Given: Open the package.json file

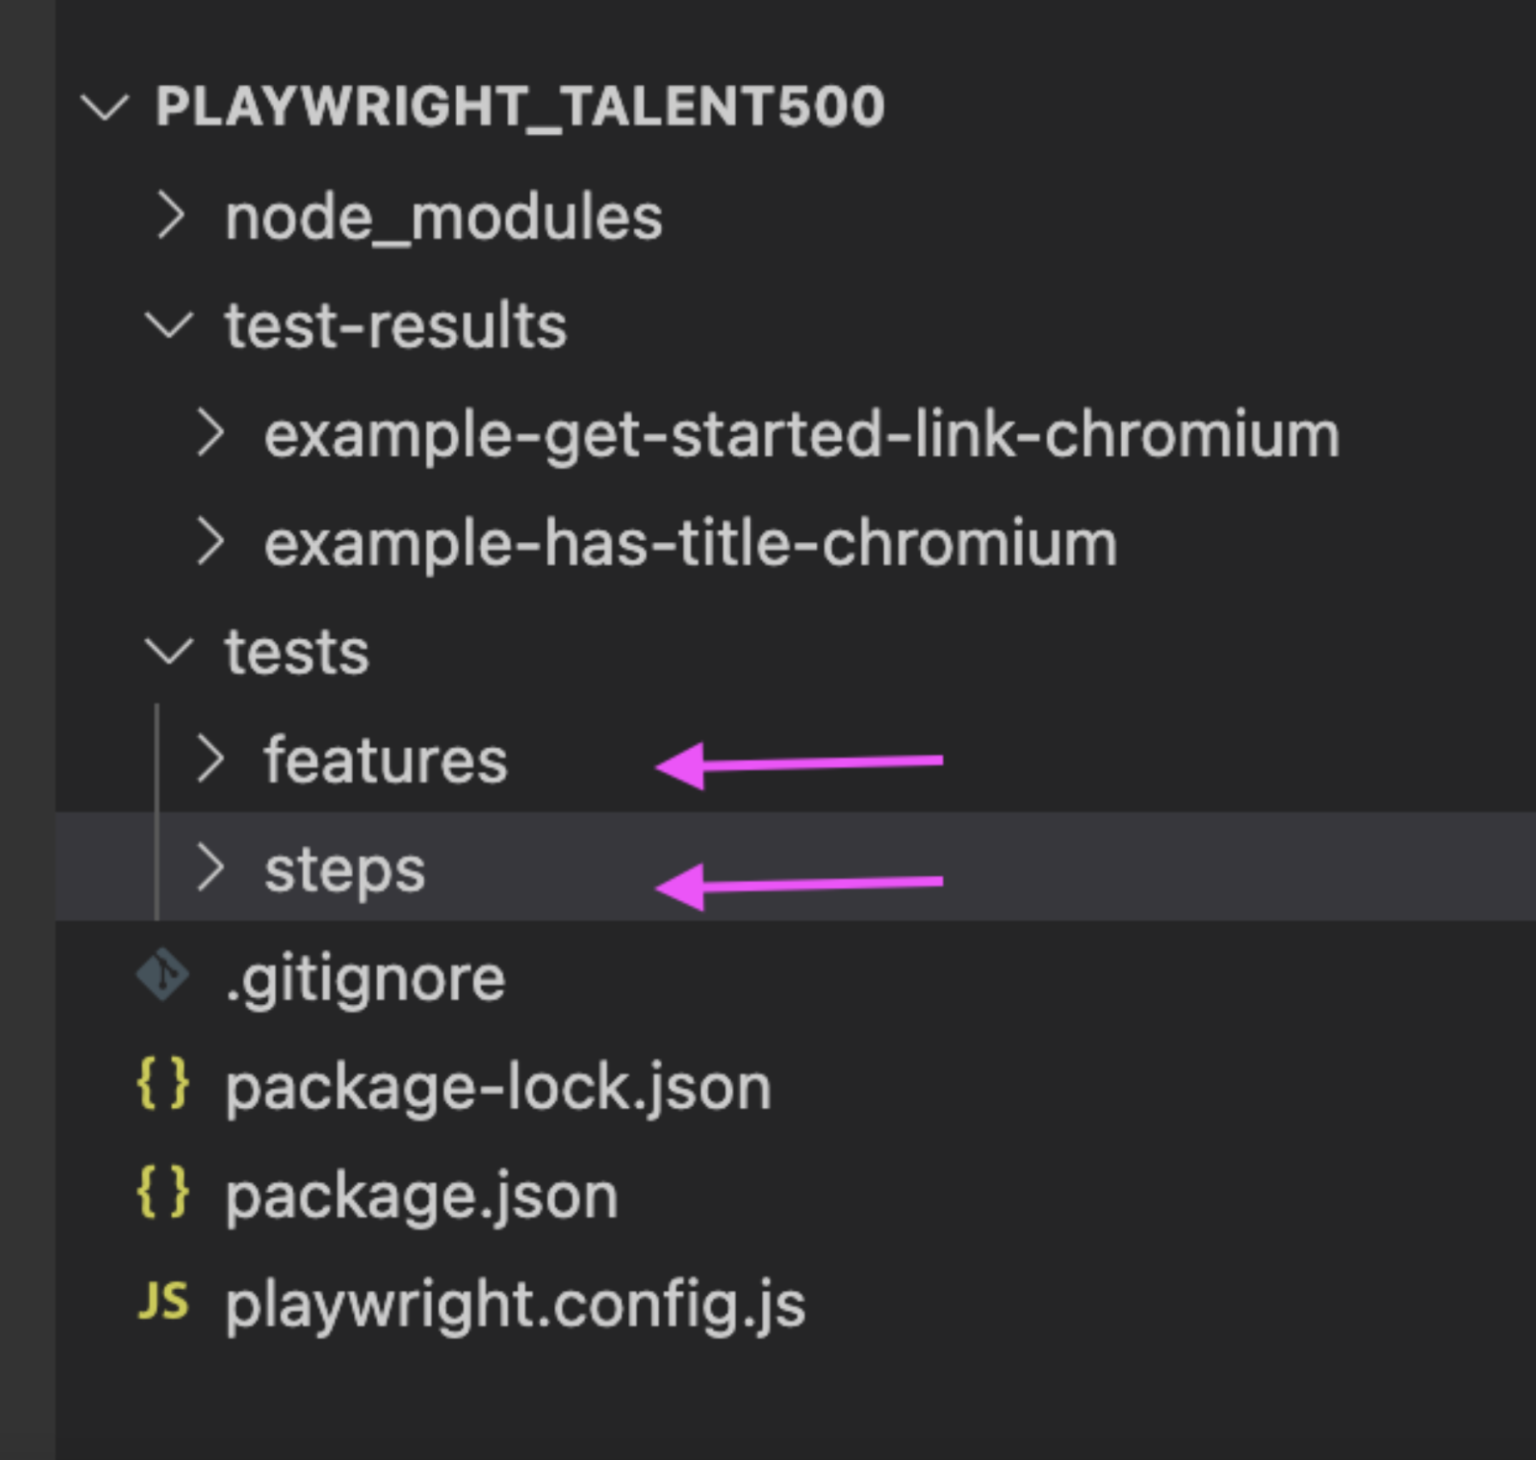Looking at the screenshot, I should coord(420,1193).
